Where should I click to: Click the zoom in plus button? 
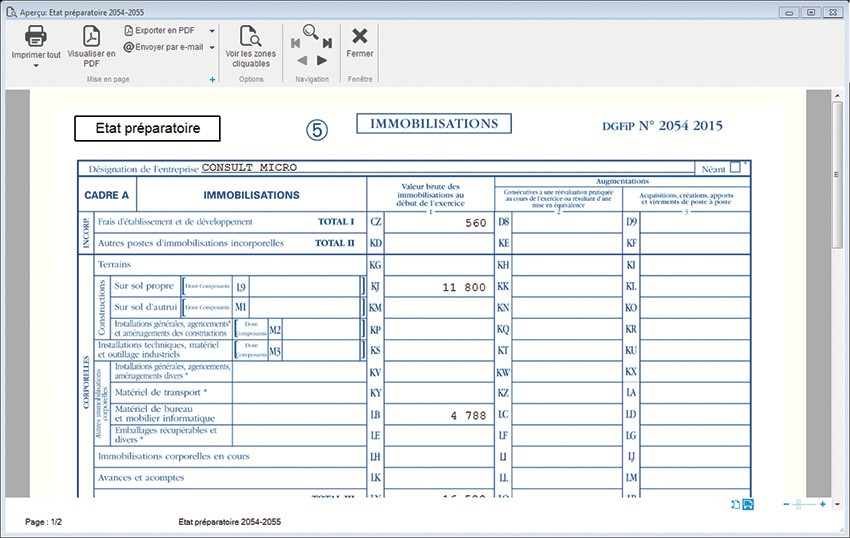click(x=822, y=505)
